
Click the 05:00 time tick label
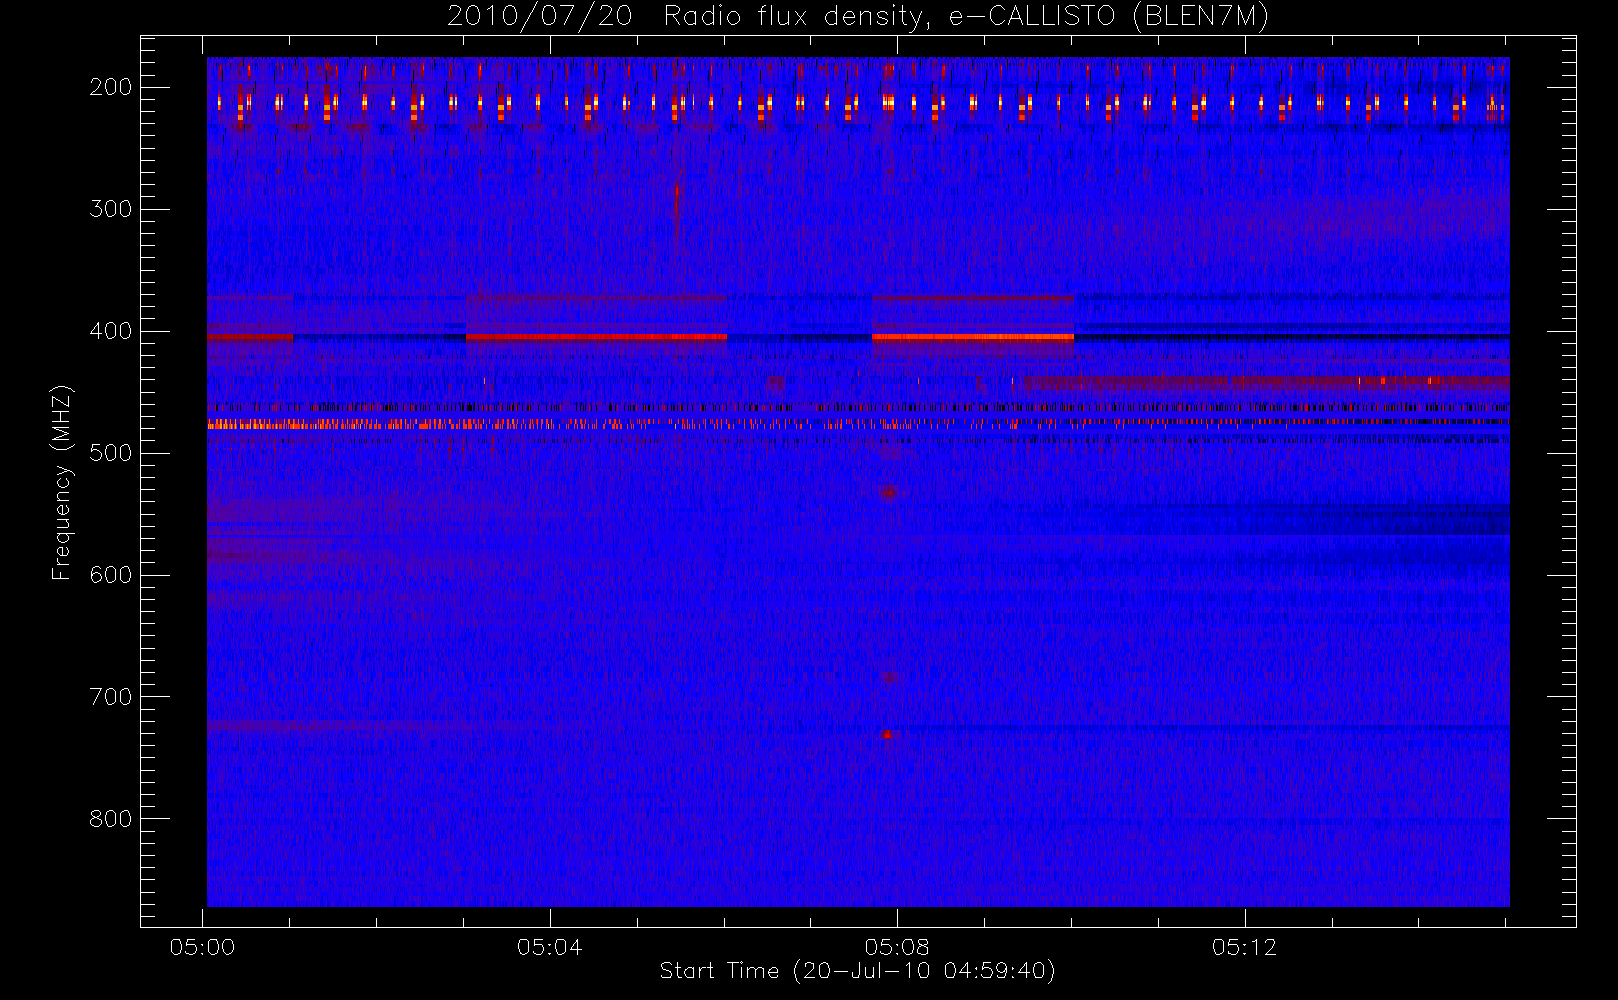203,947
